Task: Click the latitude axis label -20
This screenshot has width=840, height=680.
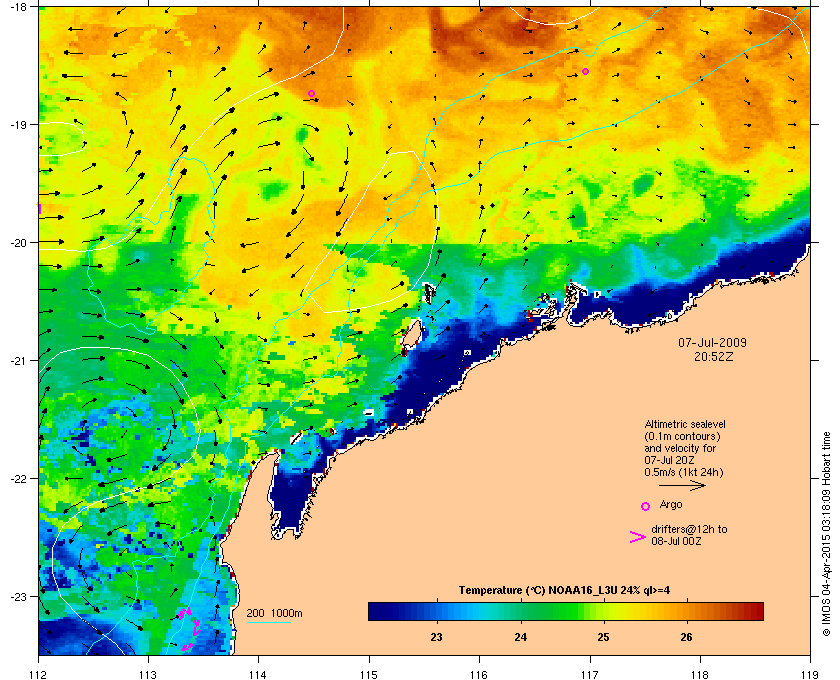Action: pyautogui.click(x=17, y=242)
